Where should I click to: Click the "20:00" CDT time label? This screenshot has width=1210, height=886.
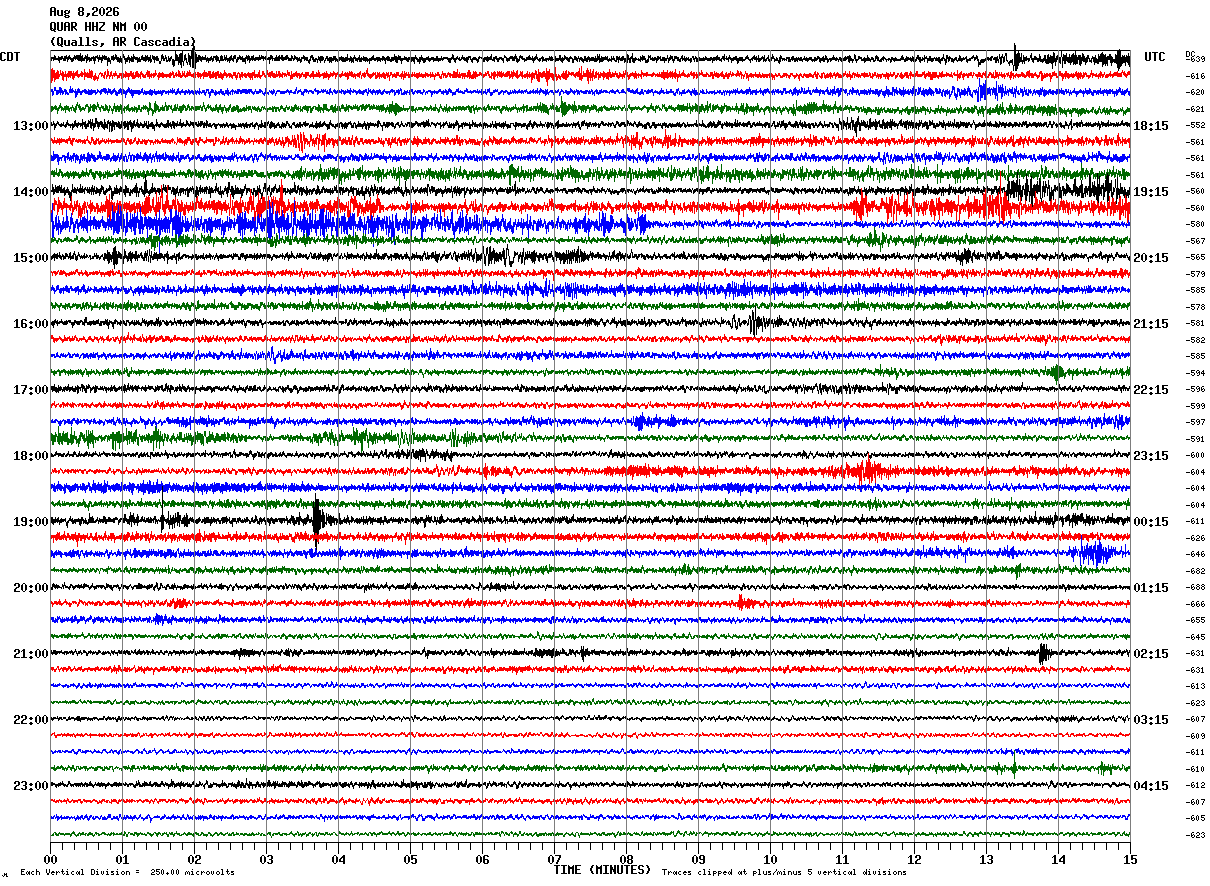[31, 588]
